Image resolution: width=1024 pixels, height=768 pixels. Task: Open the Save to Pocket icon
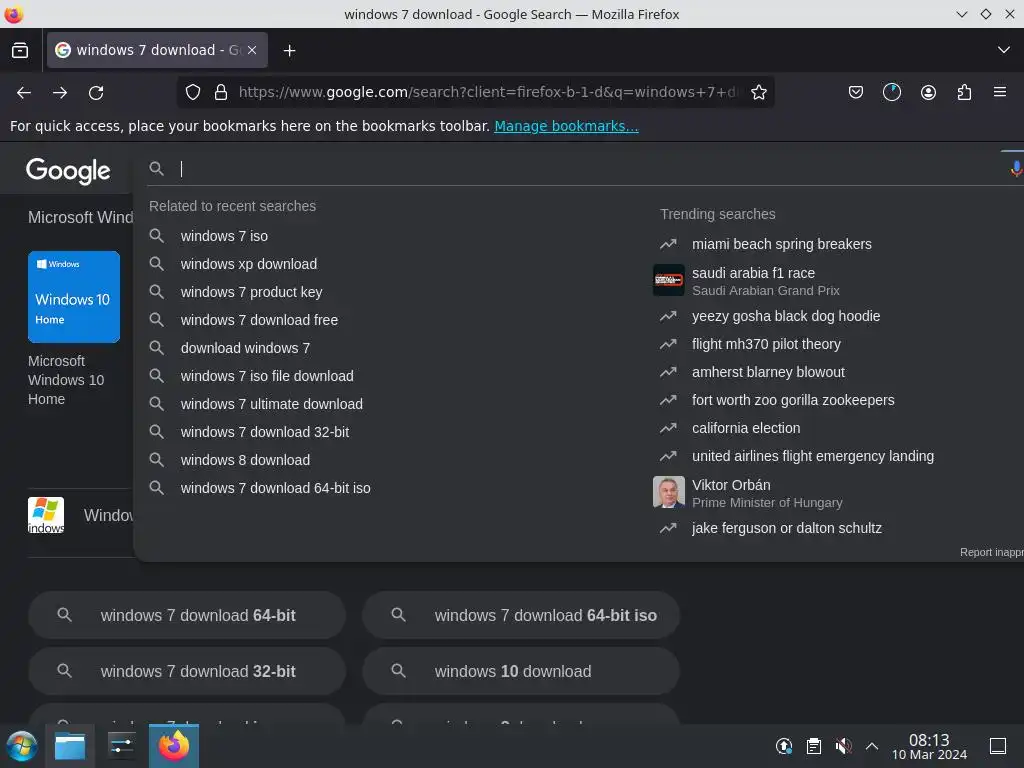tap(856, 92)
